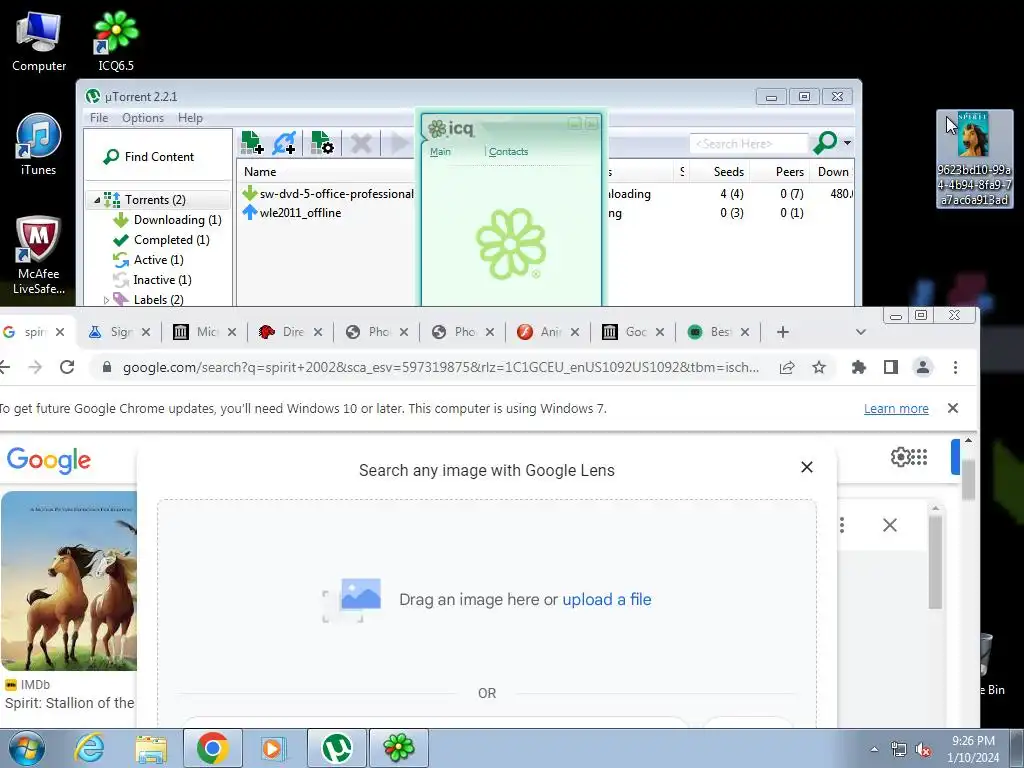Switch to the Ani Chrome tab
Image resolution: width=1024 pixels, height=768 pixels.
(547, 332)
